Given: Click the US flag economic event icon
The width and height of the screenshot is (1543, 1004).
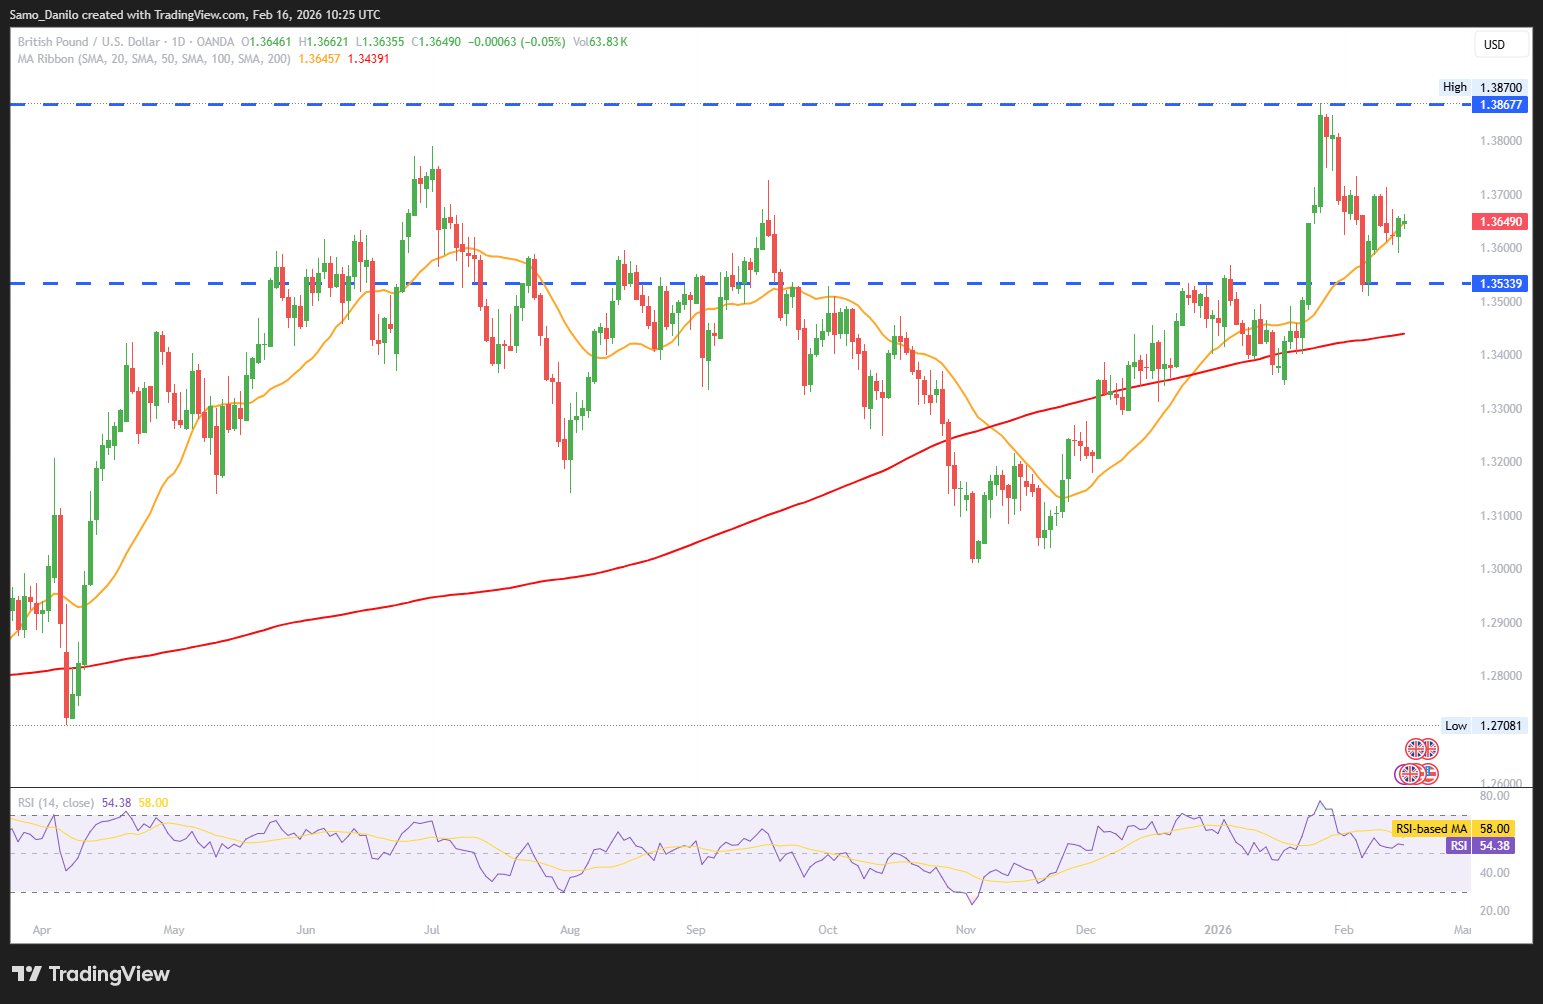Looking at the screenshot, I should click(x=1430, y=773).
